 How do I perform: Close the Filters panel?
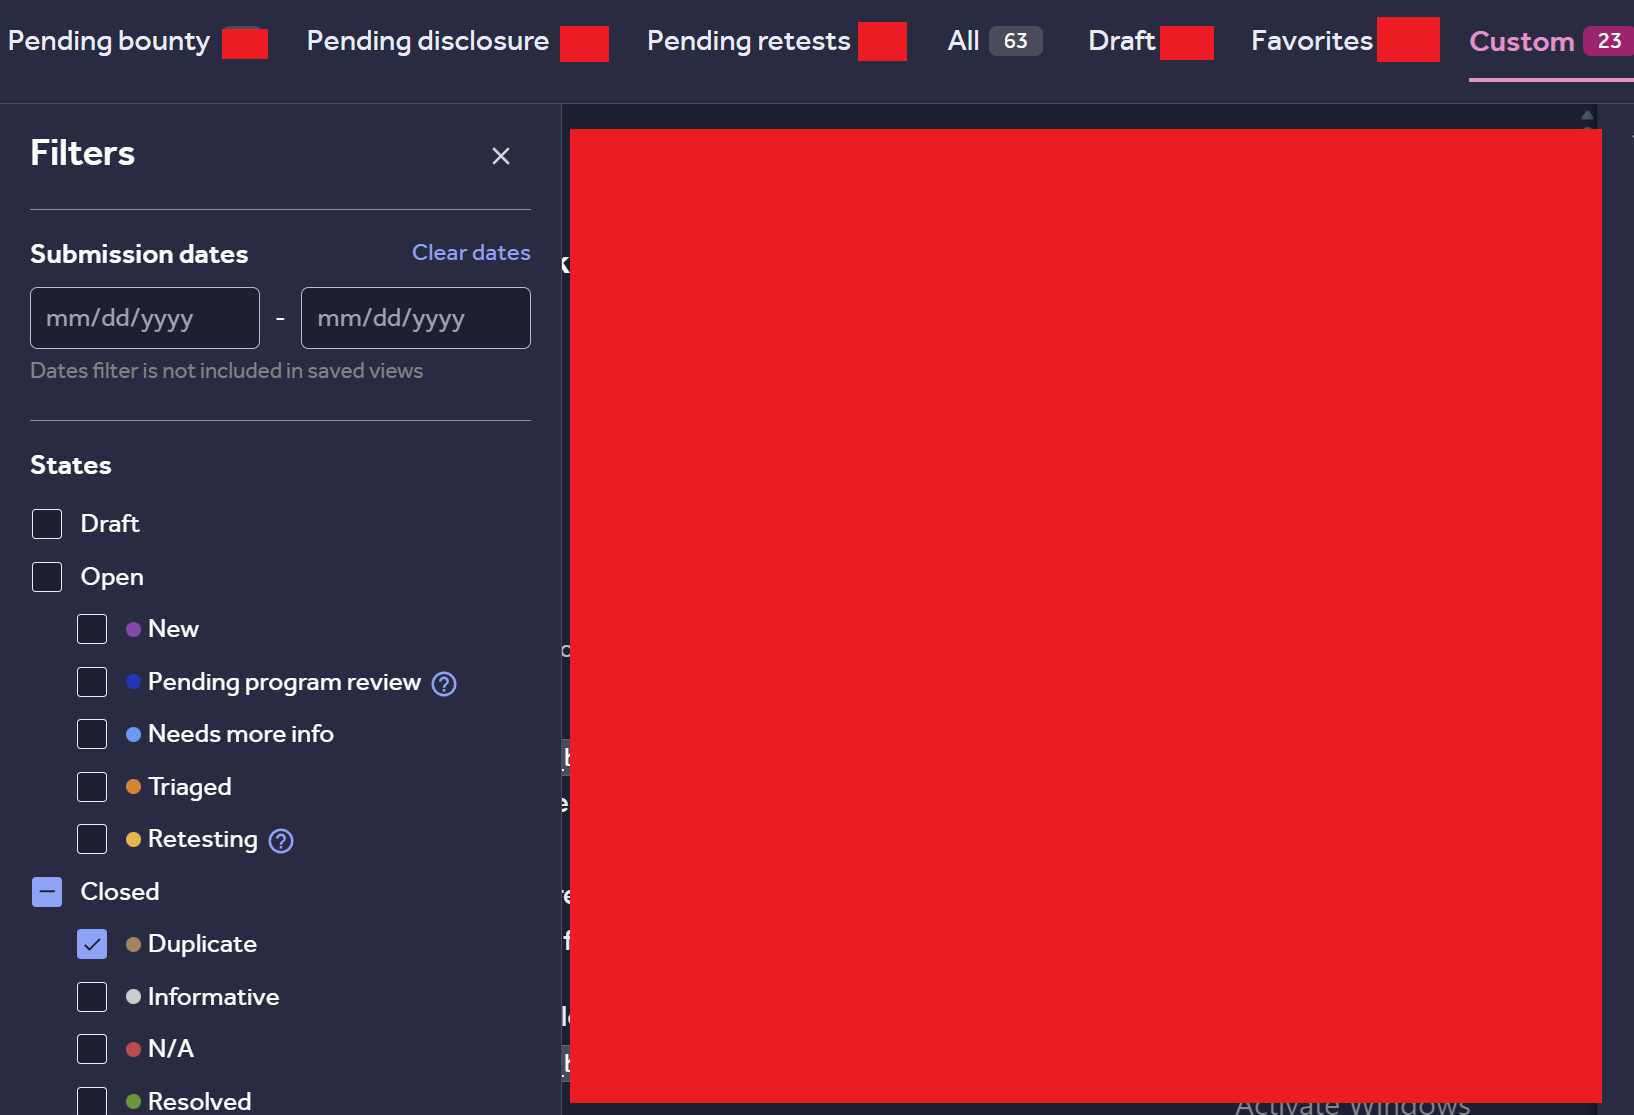pyautogui.click(x=501, y=156)
